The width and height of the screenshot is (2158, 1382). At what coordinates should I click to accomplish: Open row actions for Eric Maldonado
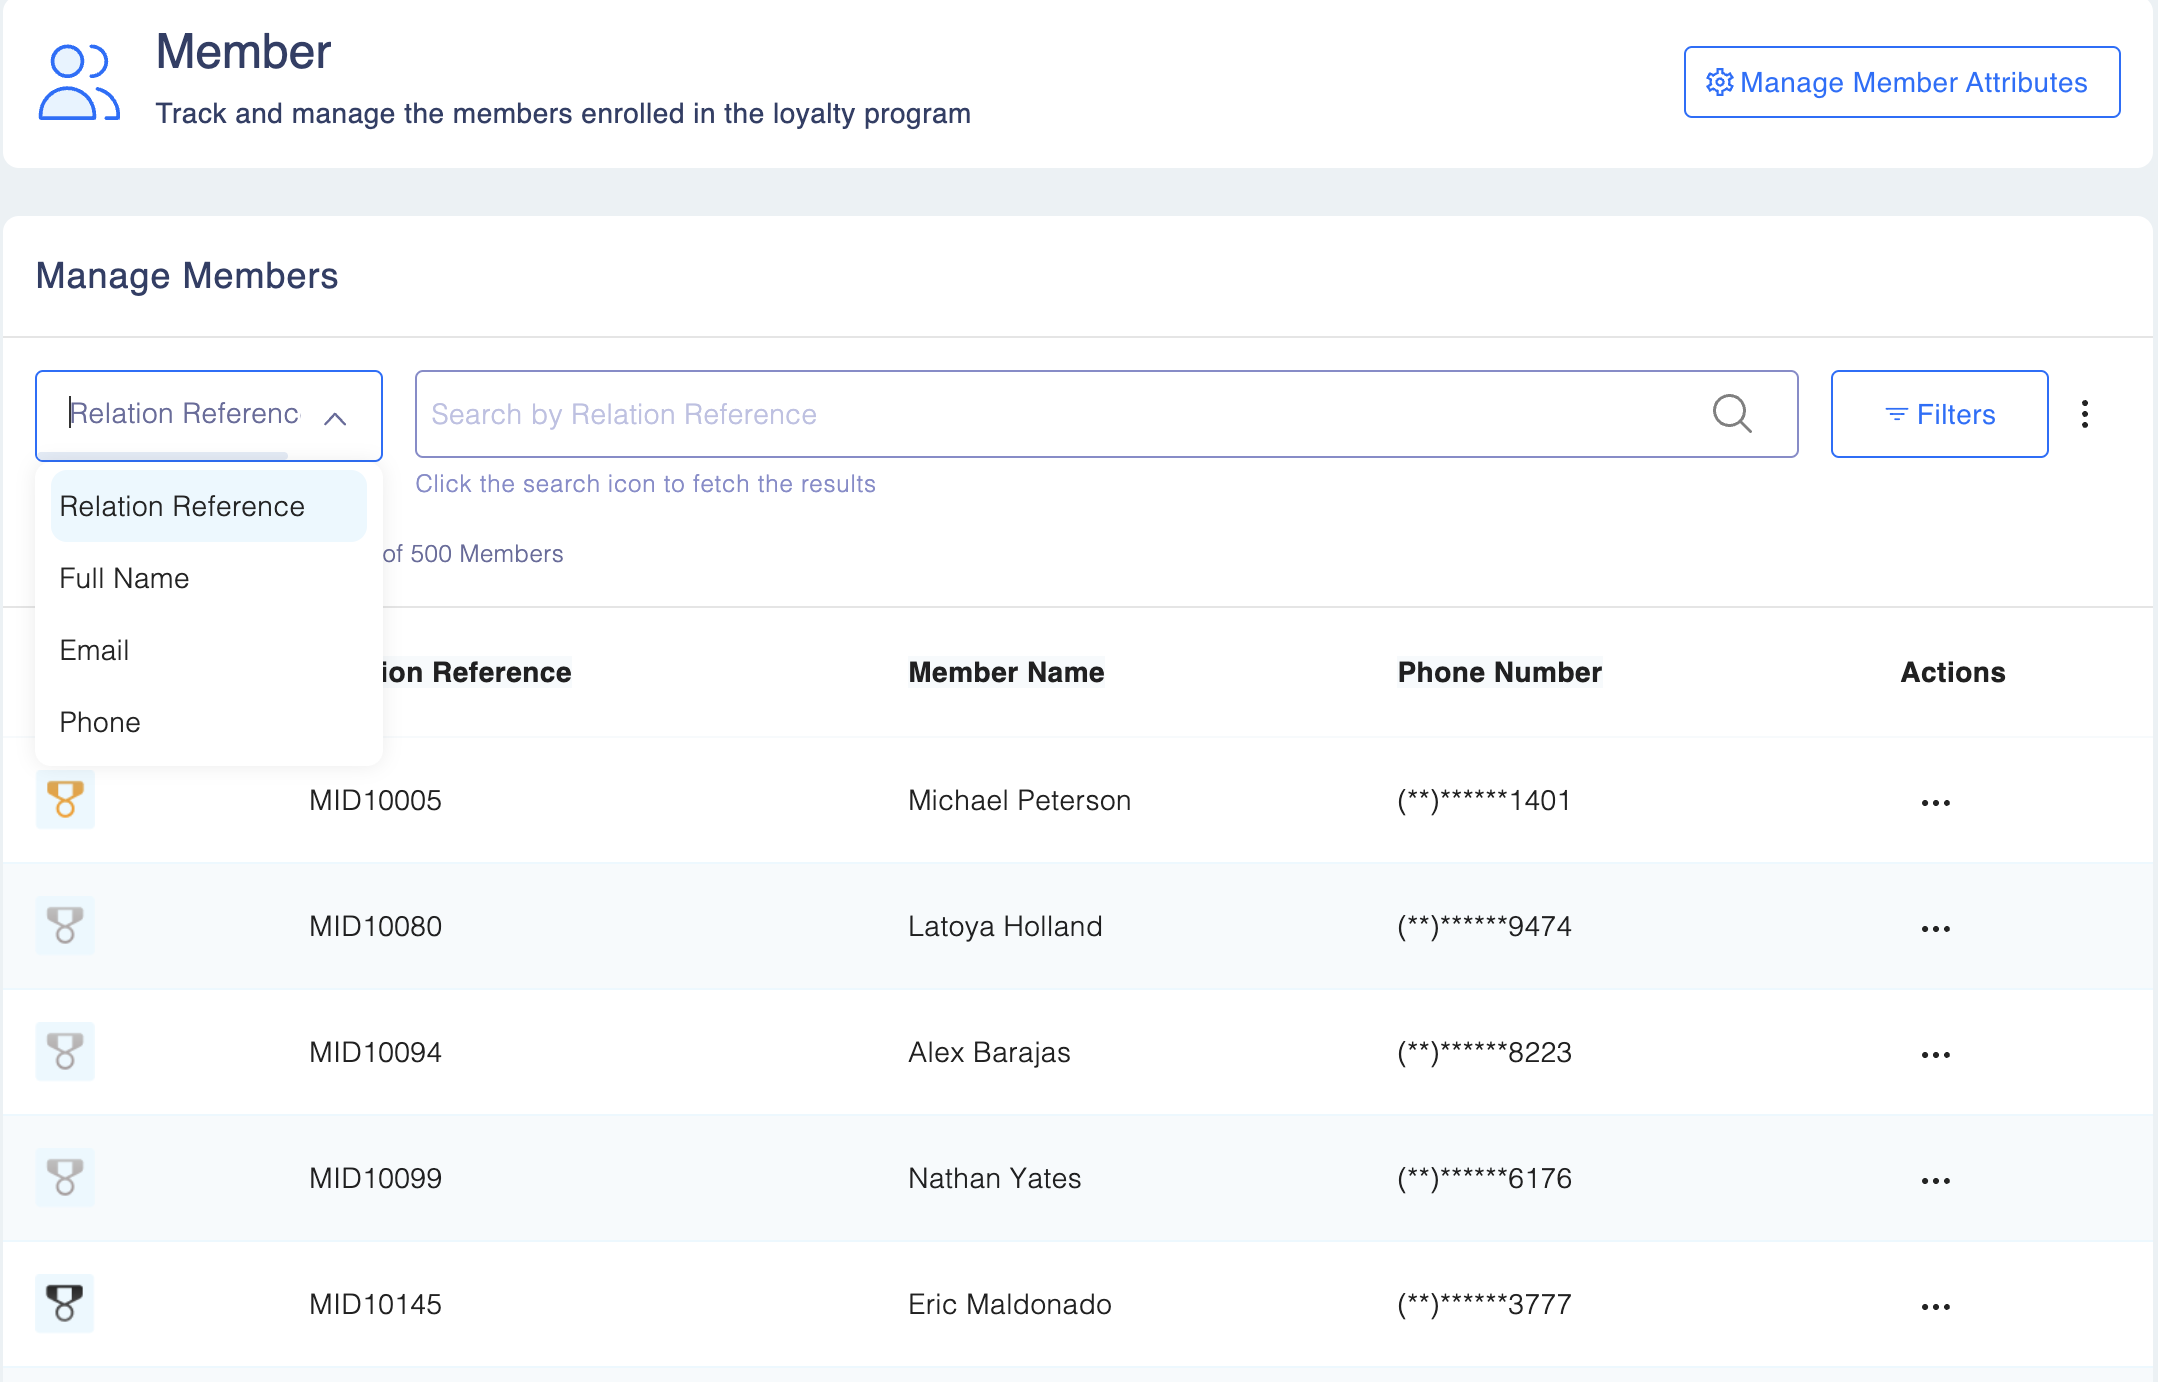click(x=1935, y=1307)
